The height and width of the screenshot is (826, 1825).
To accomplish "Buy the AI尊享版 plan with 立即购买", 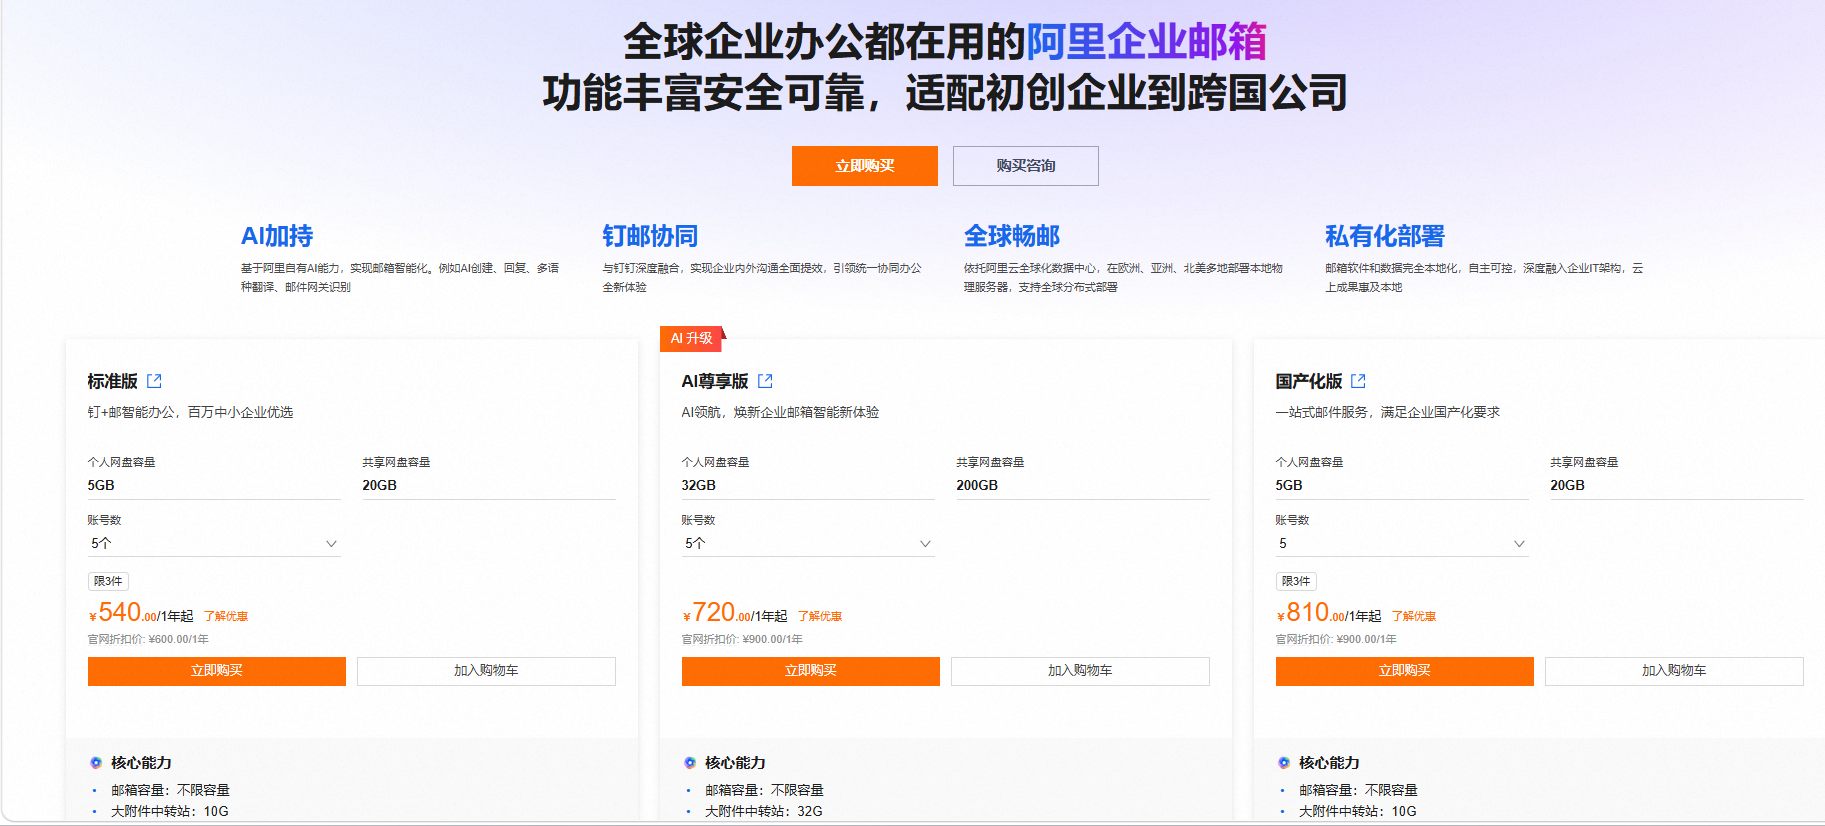I will 811,671.
